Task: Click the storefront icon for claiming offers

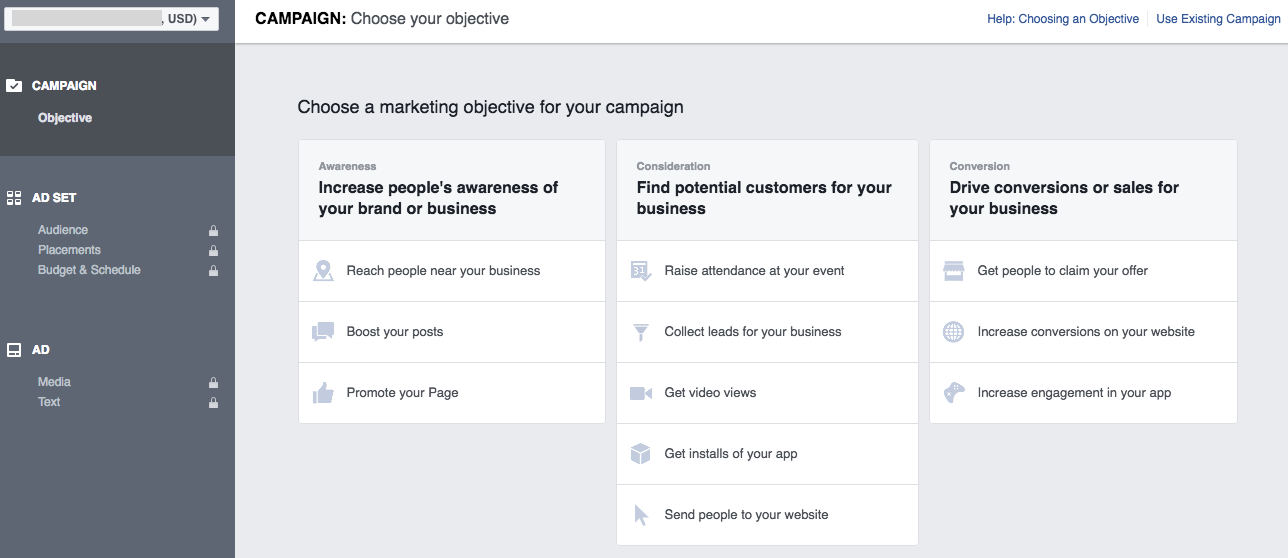Action: [x=954, y=271]
